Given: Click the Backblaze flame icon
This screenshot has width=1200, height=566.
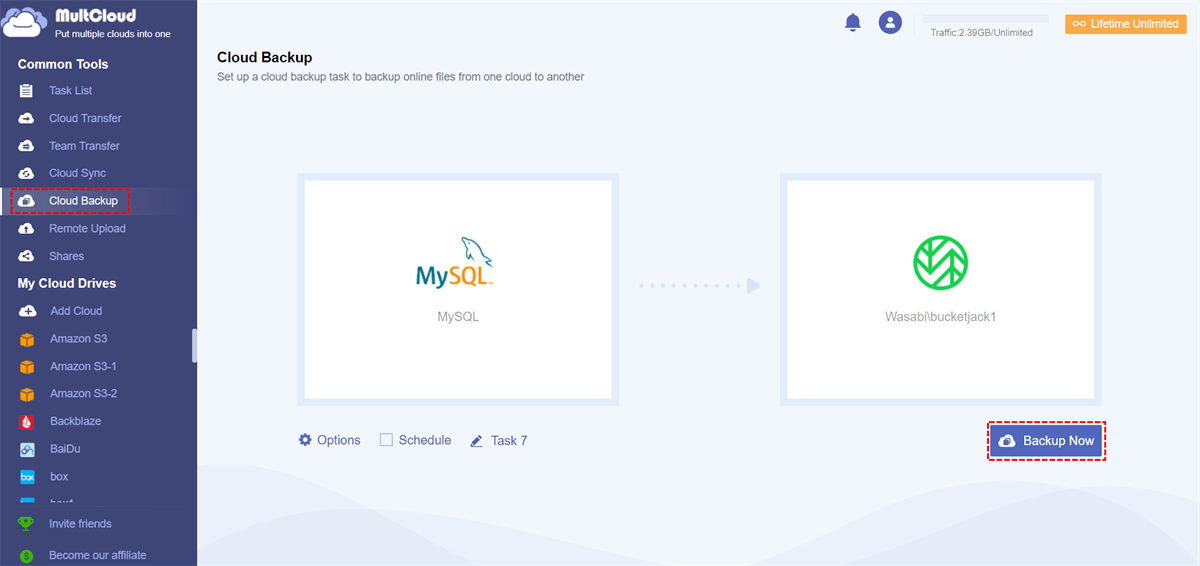Looking at the screenshot, I should pos(27,422).
